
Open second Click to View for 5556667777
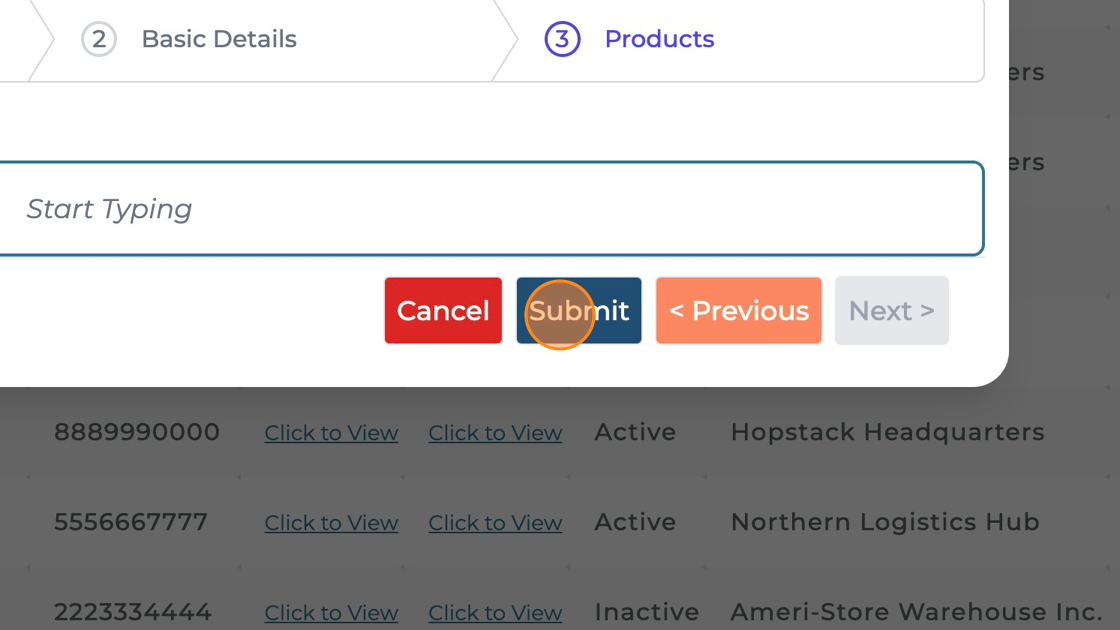click(495, 523)
